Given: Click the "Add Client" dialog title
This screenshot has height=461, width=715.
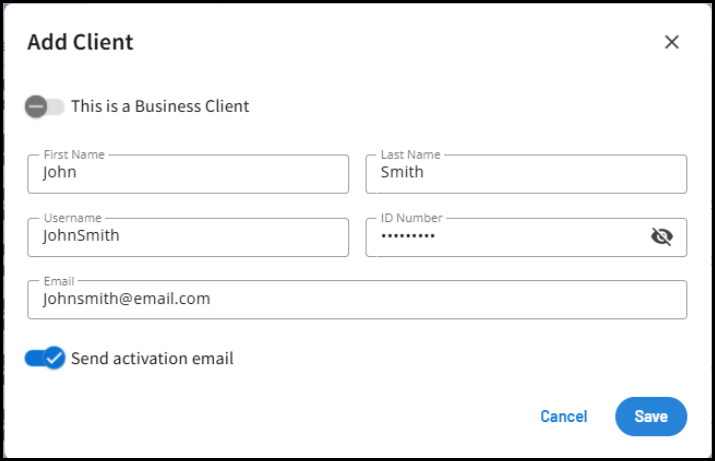Looking at the screenshot, I should pyautogui.click(x=80, y=42).
